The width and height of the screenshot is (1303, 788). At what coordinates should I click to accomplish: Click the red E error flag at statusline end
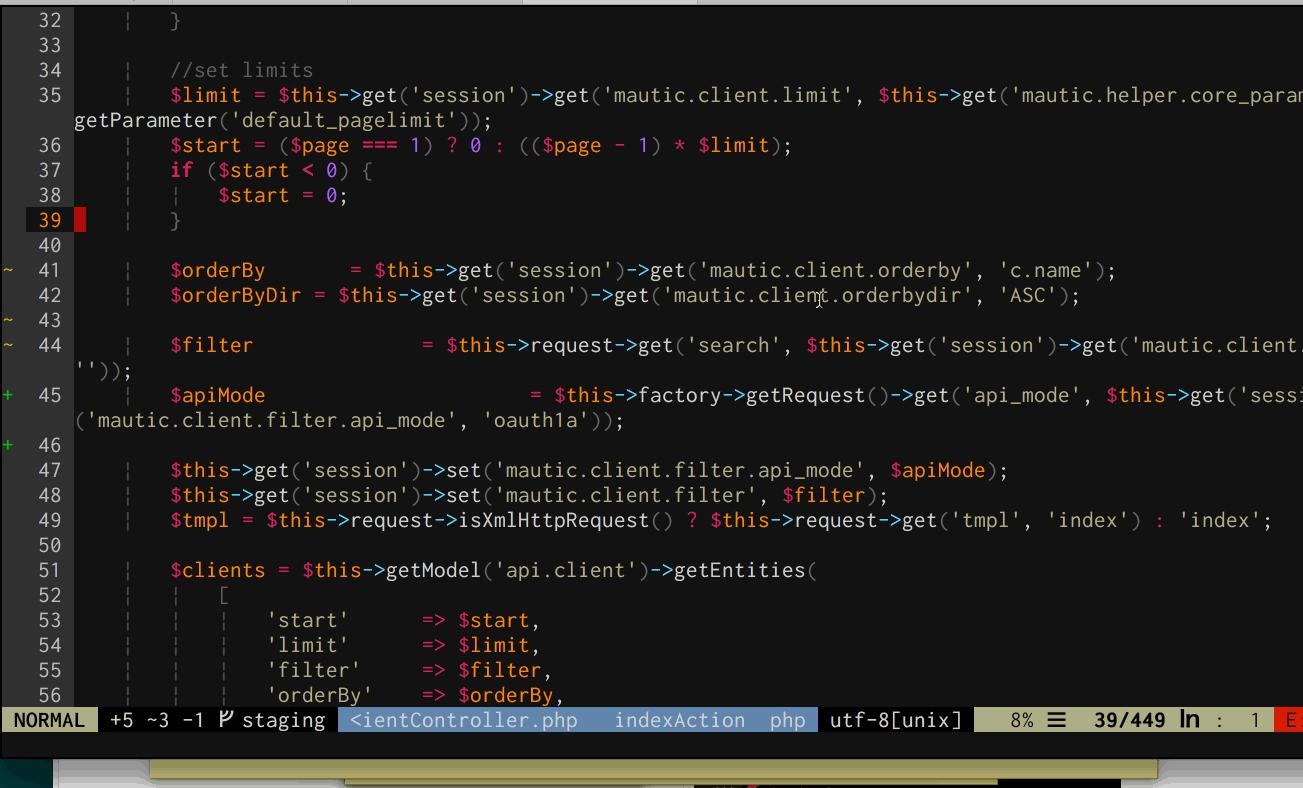[x=1293, y=719]
